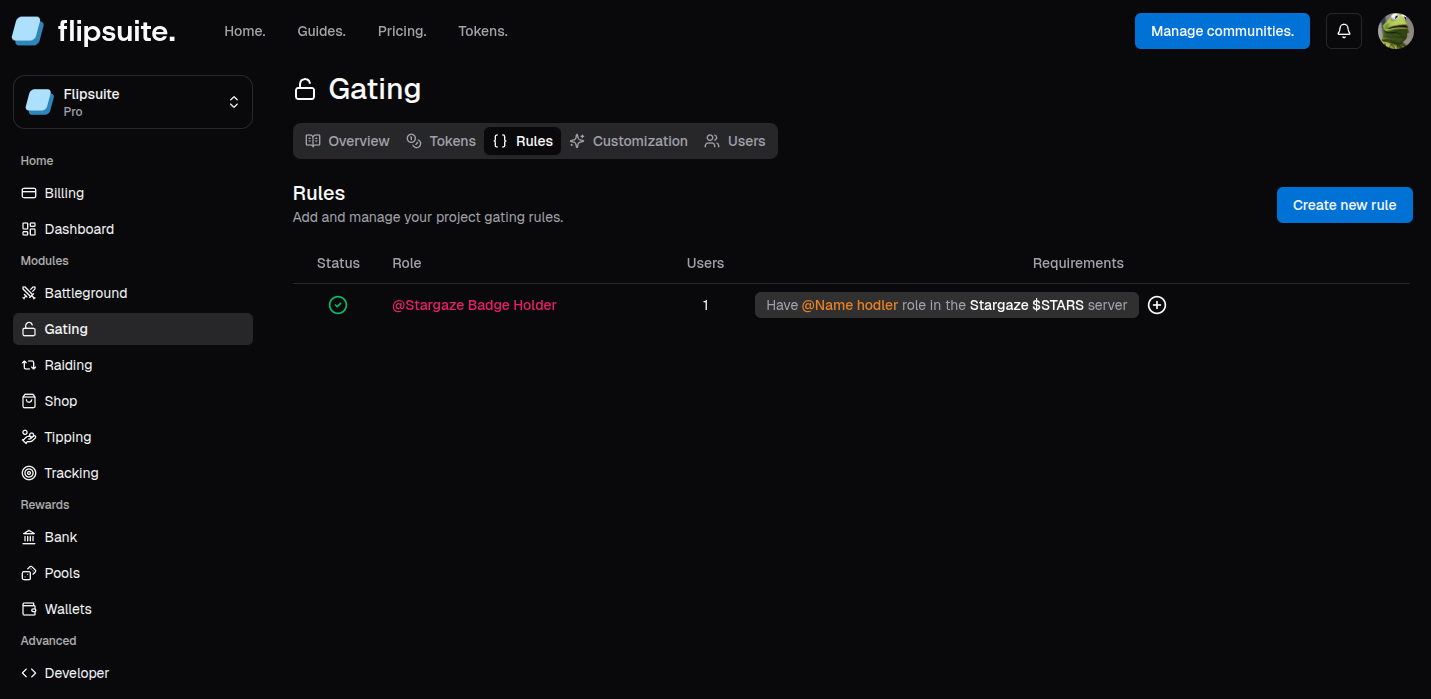Click the Wallets icon

click(x=29, y=609)
